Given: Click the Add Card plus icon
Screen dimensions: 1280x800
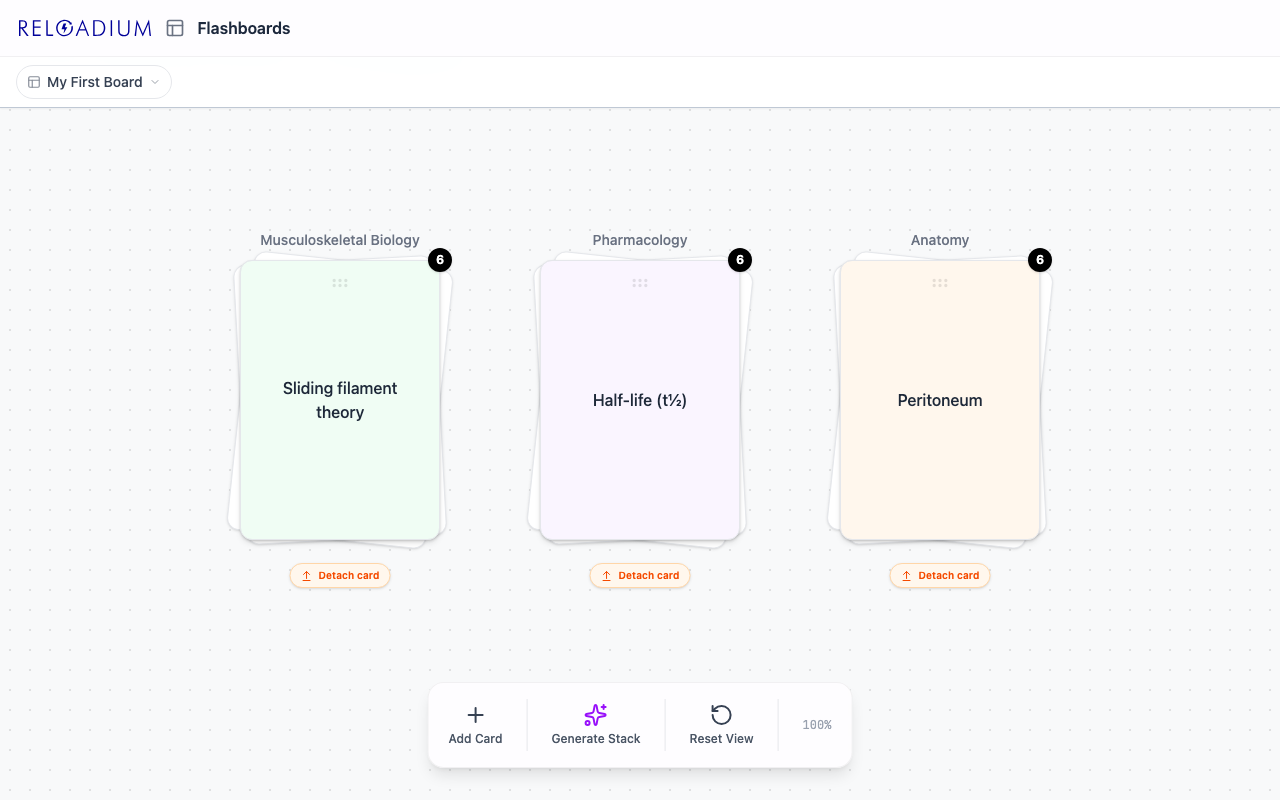Looking at the screenshot, I should coord(475,715).
